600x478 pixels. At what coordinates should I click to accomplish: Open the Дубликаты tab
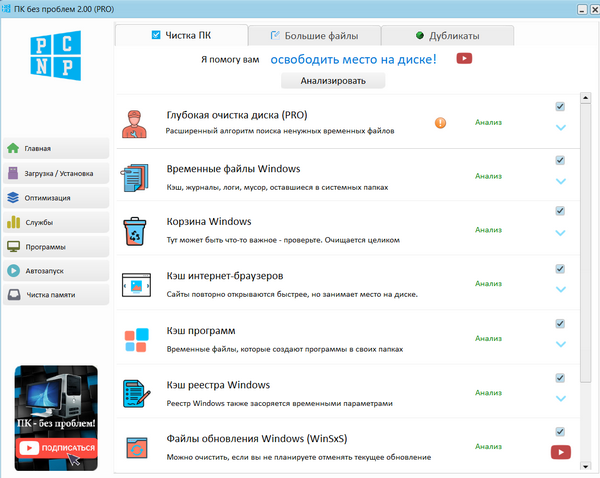pyautogui.click(x=446, y=36)
